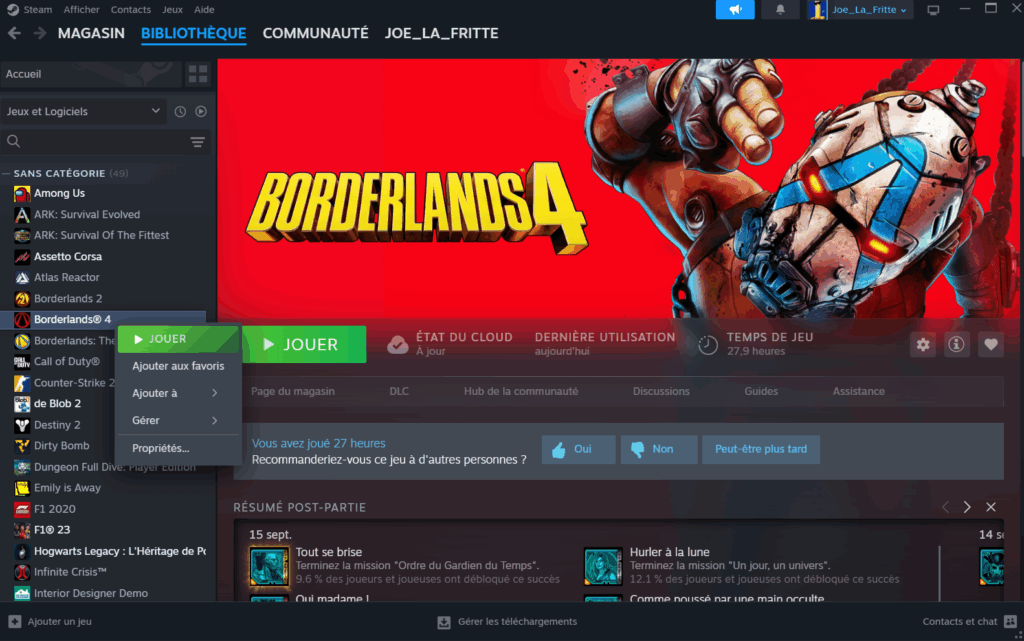Go to the Magasin tab
The height and width of the screenshot is (641, 1024).
91,33
